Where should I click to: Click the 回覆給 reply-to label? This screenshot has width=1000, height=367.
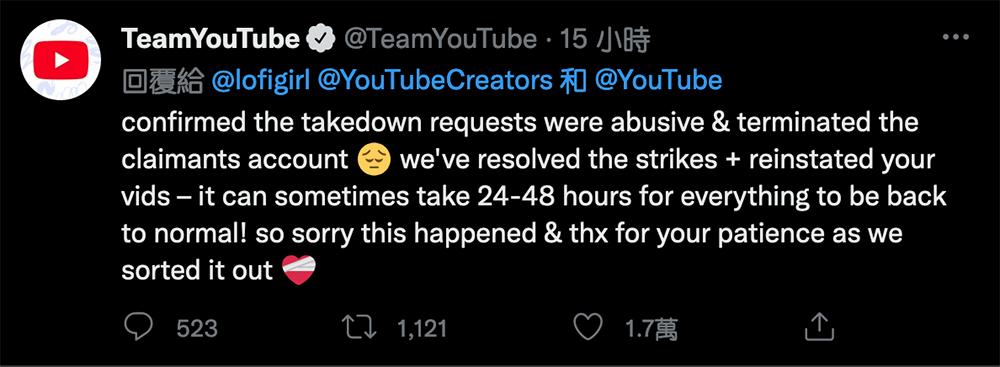pos(162,80)
